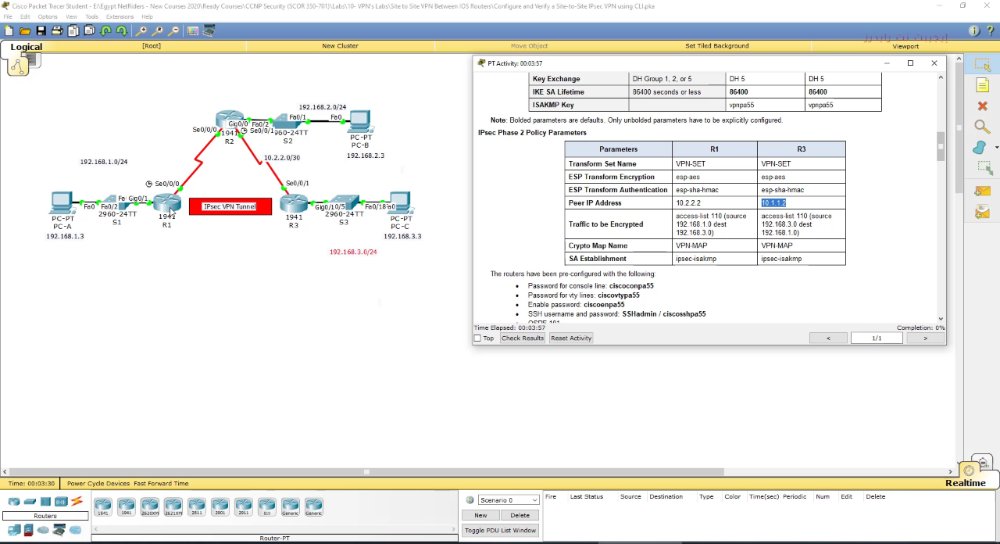The width and height of the screenshot is (1000, 544).
Task: Choose the Draw Polygon shape tool
Action: tap(980, 147)
